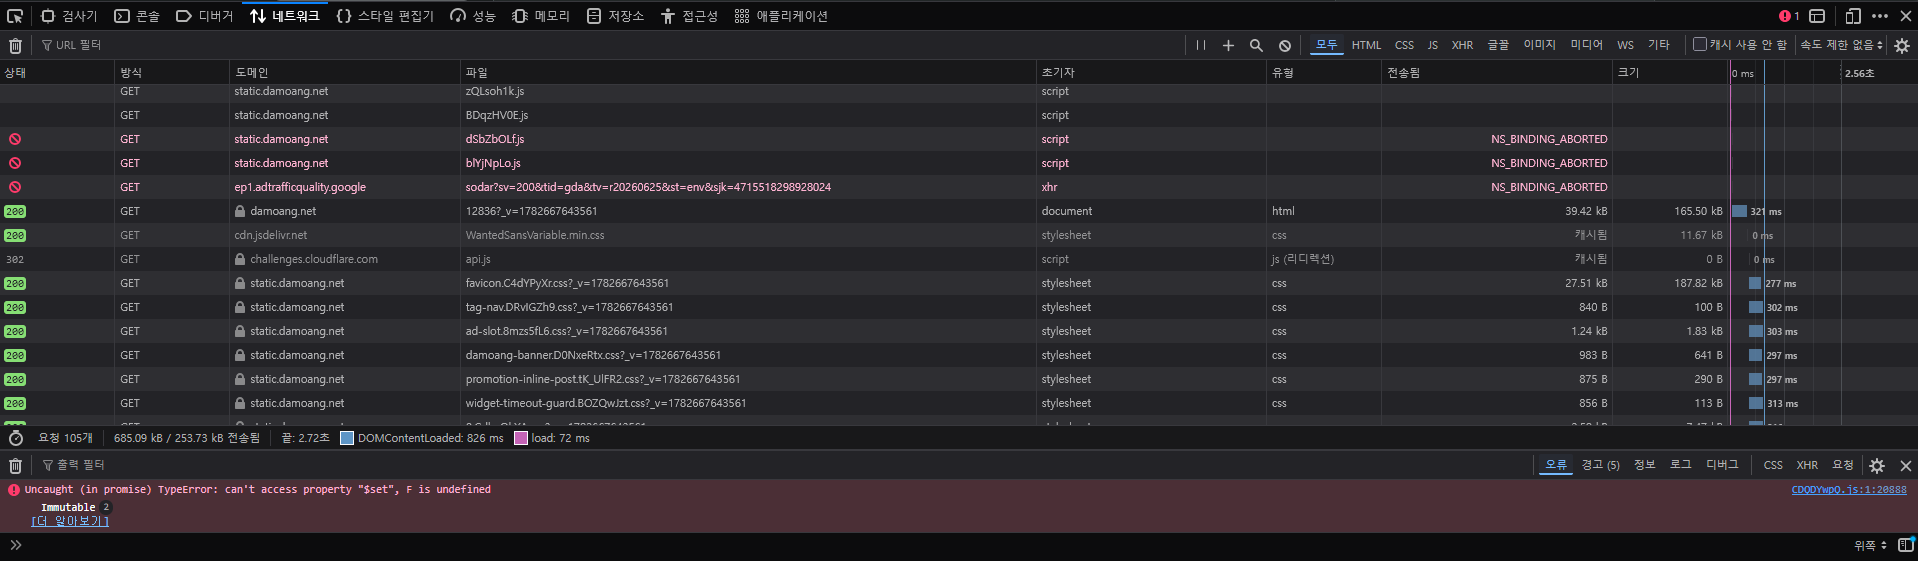This screenshot has height=561, width=1918.
Task: Open 속도 제한 없음 throttling dropdown
Action: click(1841, 45)
